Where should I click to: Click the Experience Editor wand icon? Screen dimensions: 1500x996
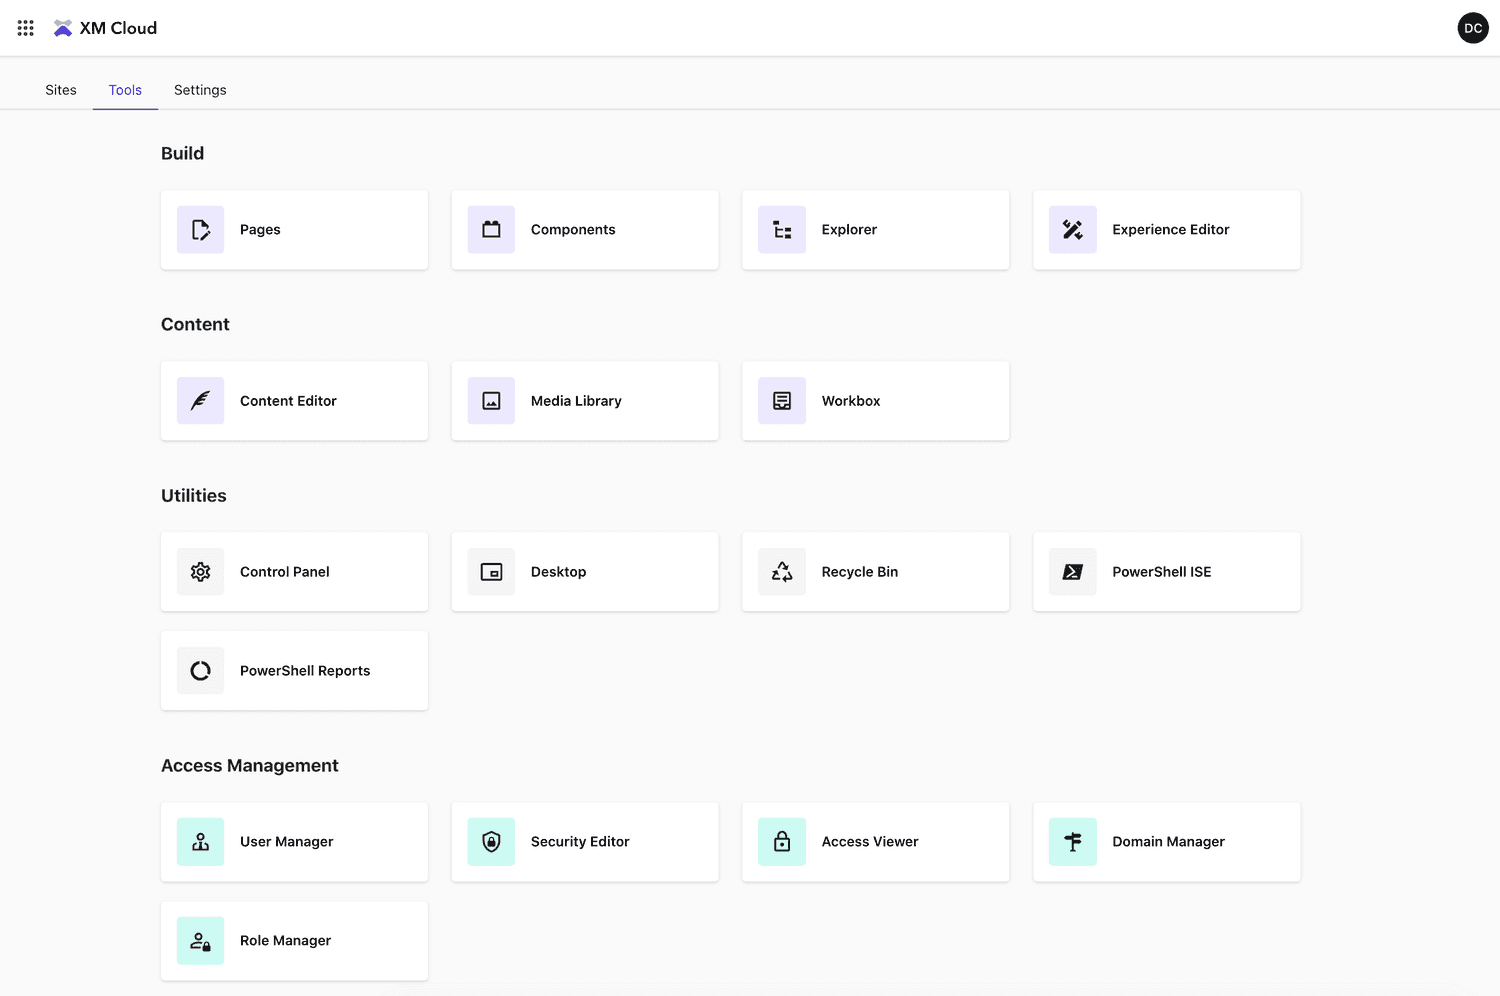point(1073,230)
